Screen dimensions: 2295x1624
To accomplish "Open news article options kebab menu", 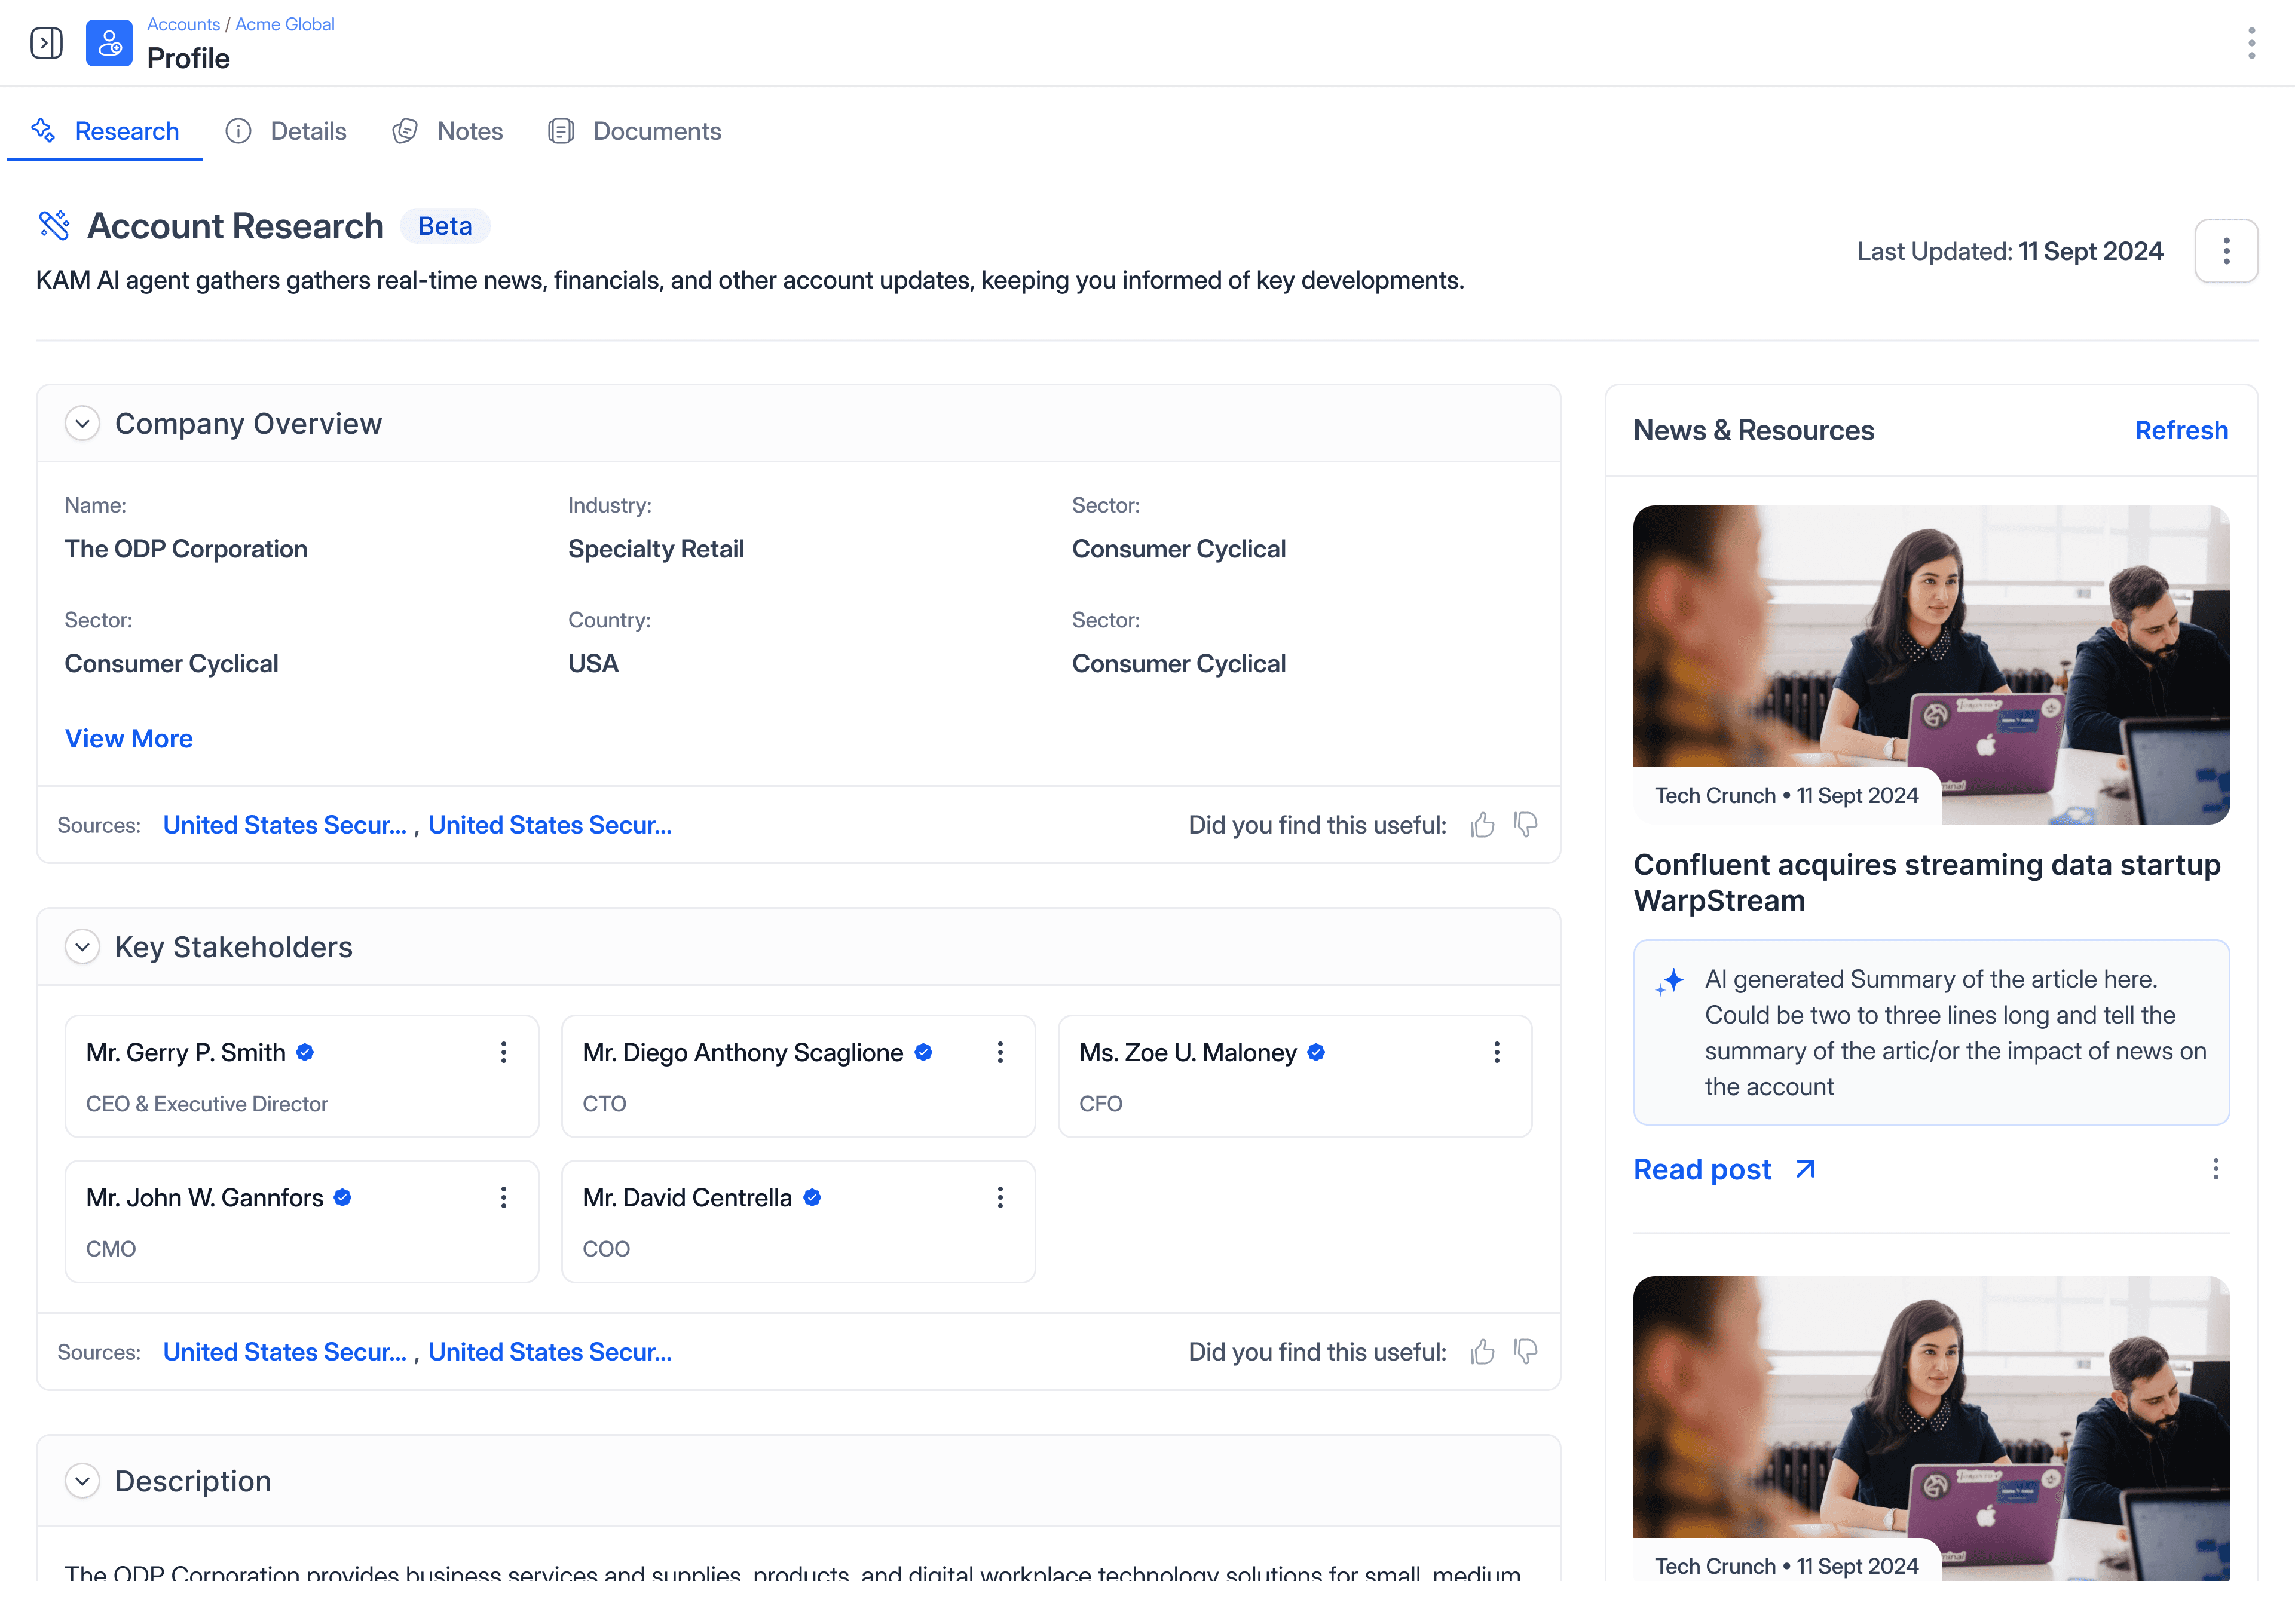I will [2215, 1169].
